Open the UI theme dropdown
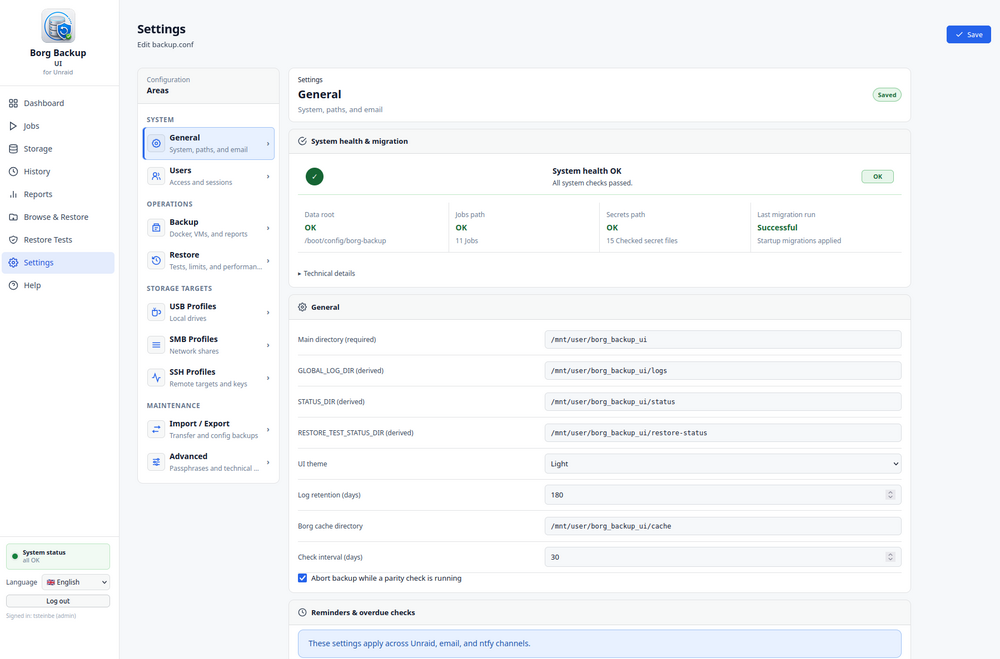Image resolution: width=1000 pixels, height=659 pixels. pos(723,464)
